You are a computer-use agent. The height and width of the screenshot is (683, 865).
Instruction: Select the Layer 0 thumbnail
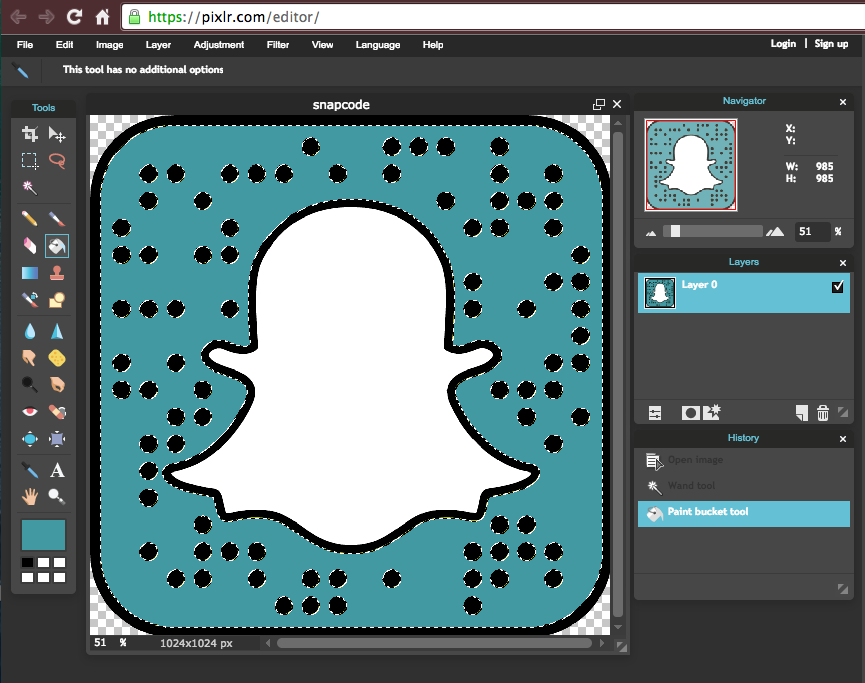click(660, 292)
